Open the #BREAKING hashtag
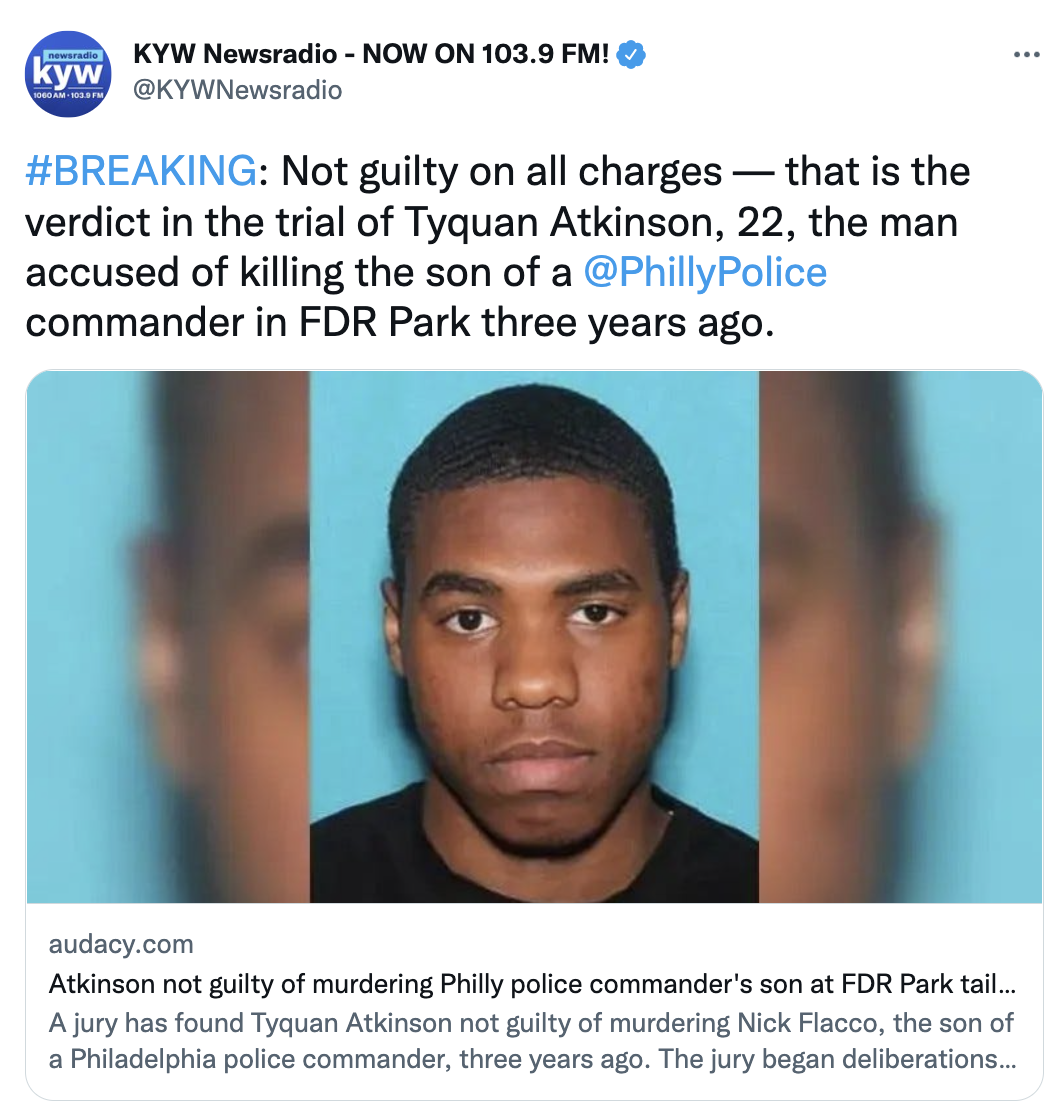The width and height of the screenshot is (1060, 1118). click(x=141, y=171)
